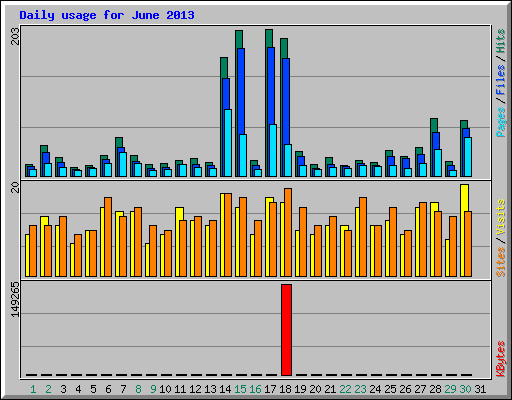This screenshot has width=512, height=400.
Task: Click the day "11" label on the x-axis
Action: (x=180, y=389)
